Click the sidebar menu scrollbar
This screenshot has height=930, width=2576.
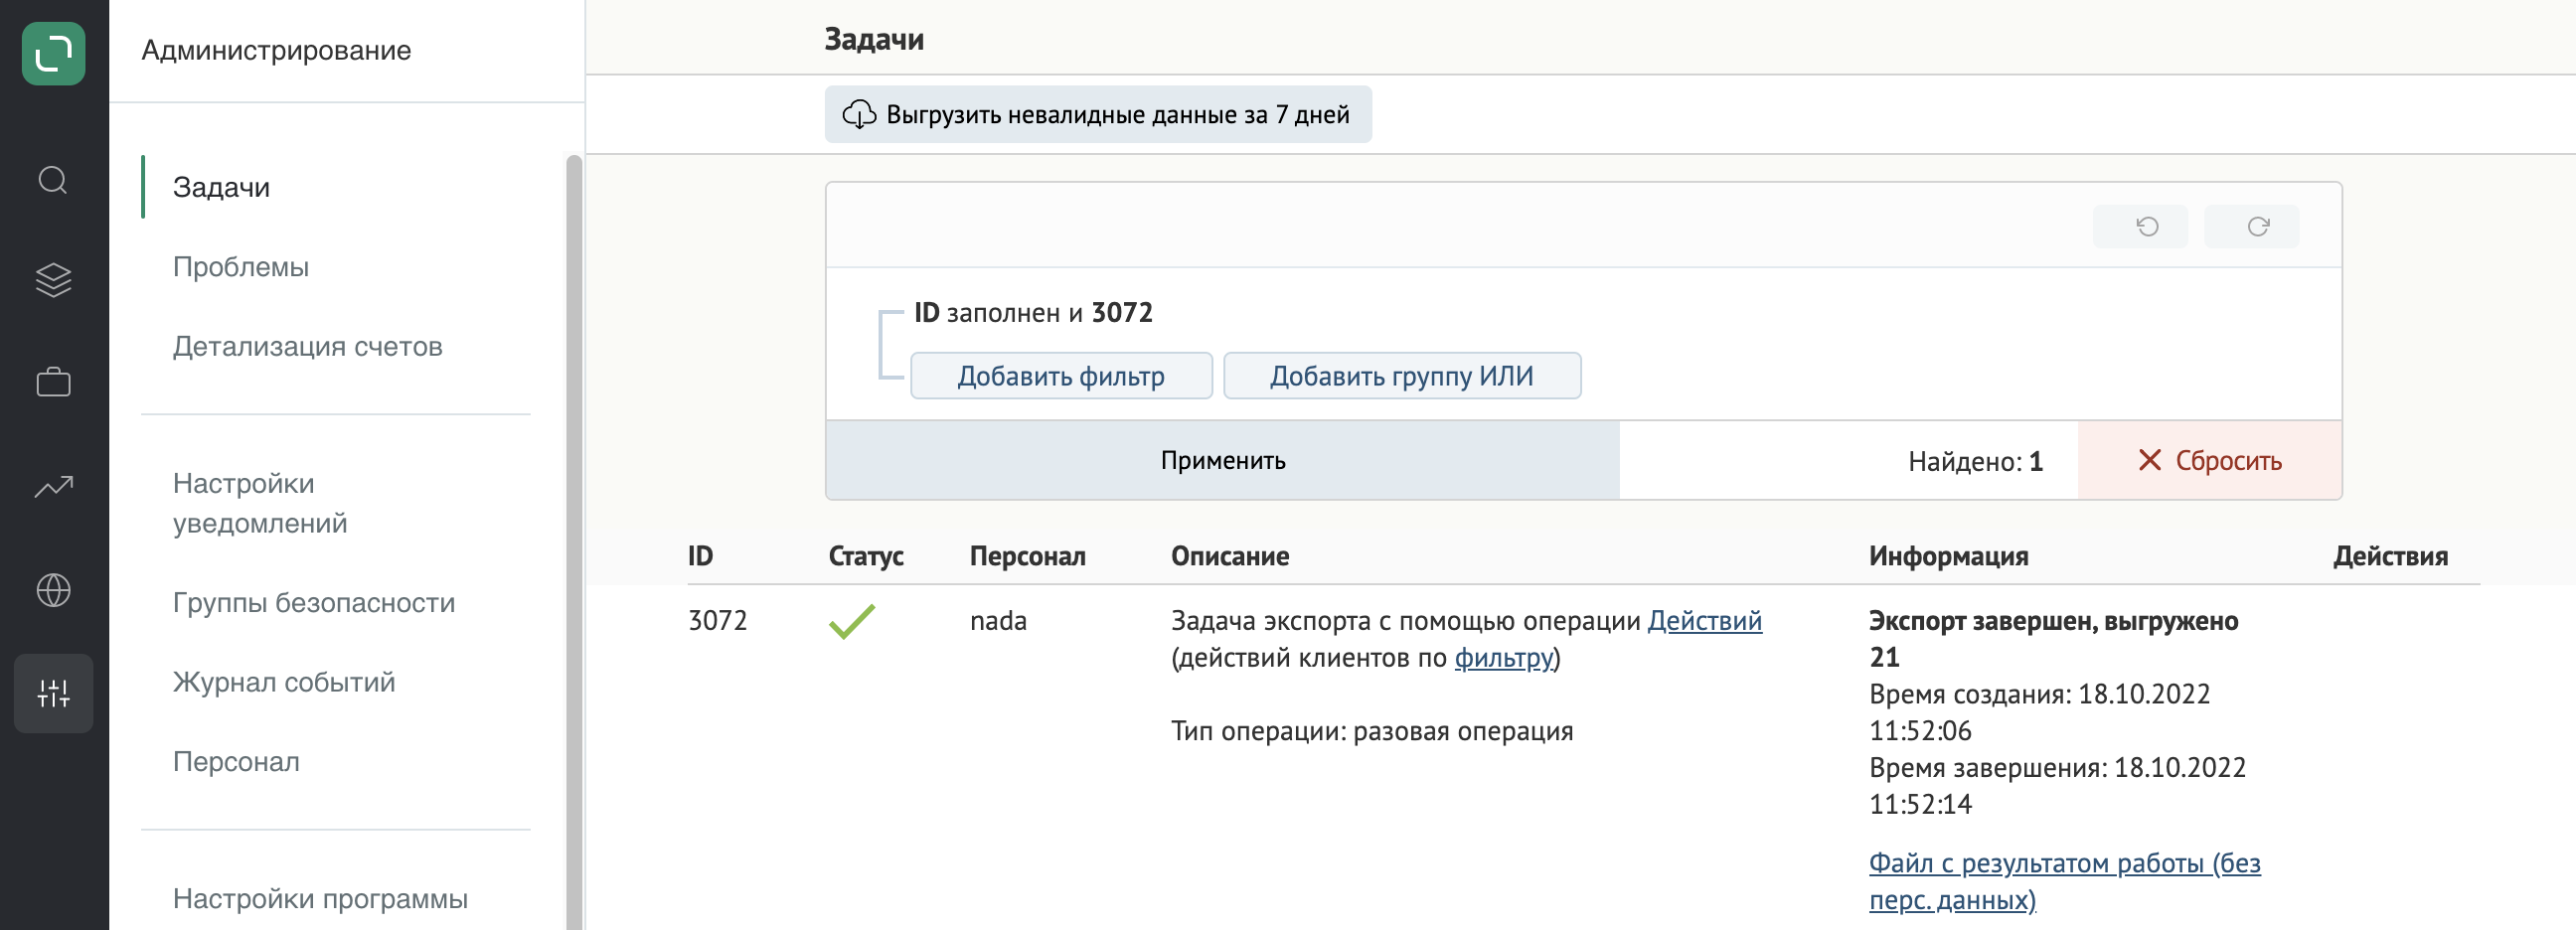[574, 540]
